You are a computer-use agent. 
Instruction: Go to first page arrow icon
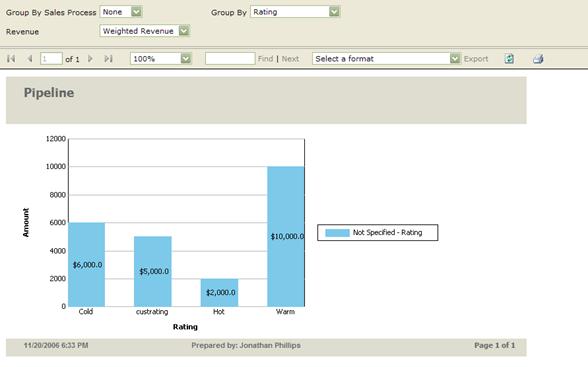11,58
